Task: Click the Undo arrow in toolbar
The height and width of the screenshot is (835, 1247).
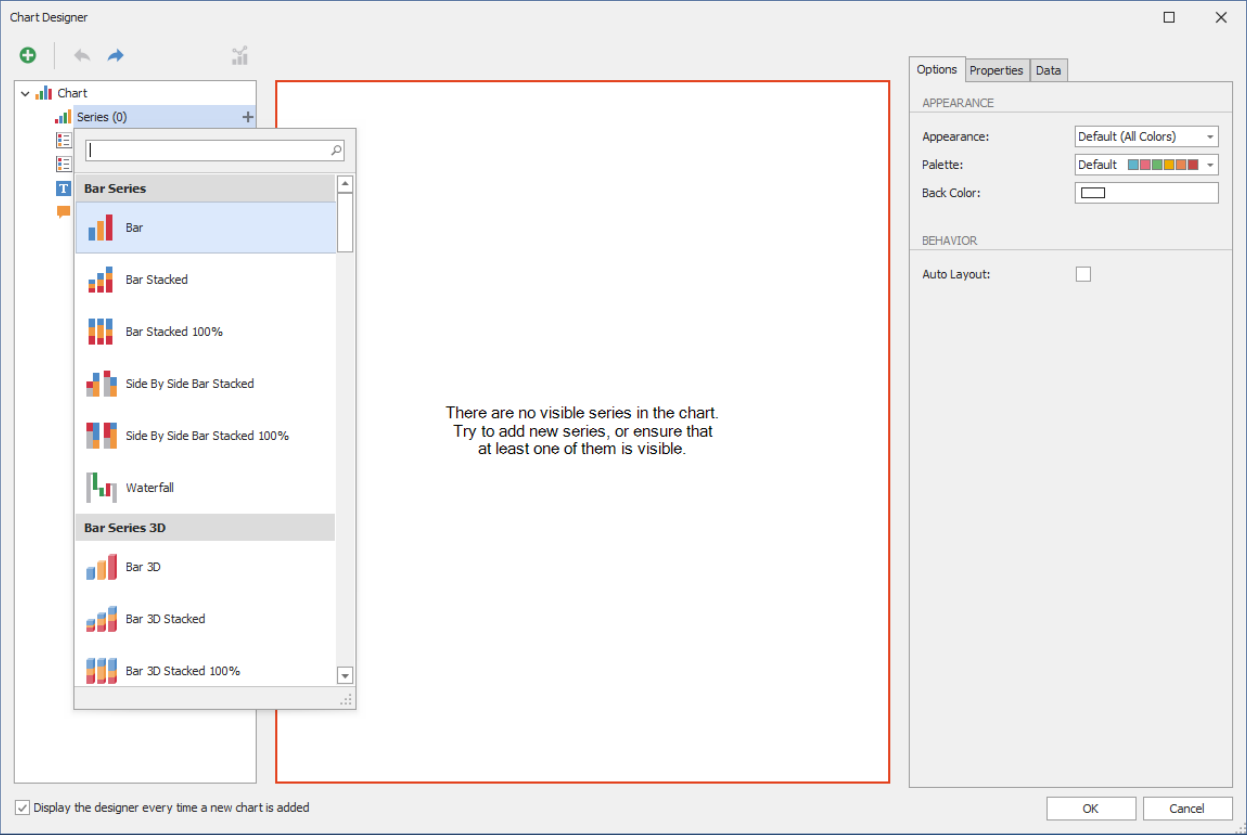Action: pos(82,56)
